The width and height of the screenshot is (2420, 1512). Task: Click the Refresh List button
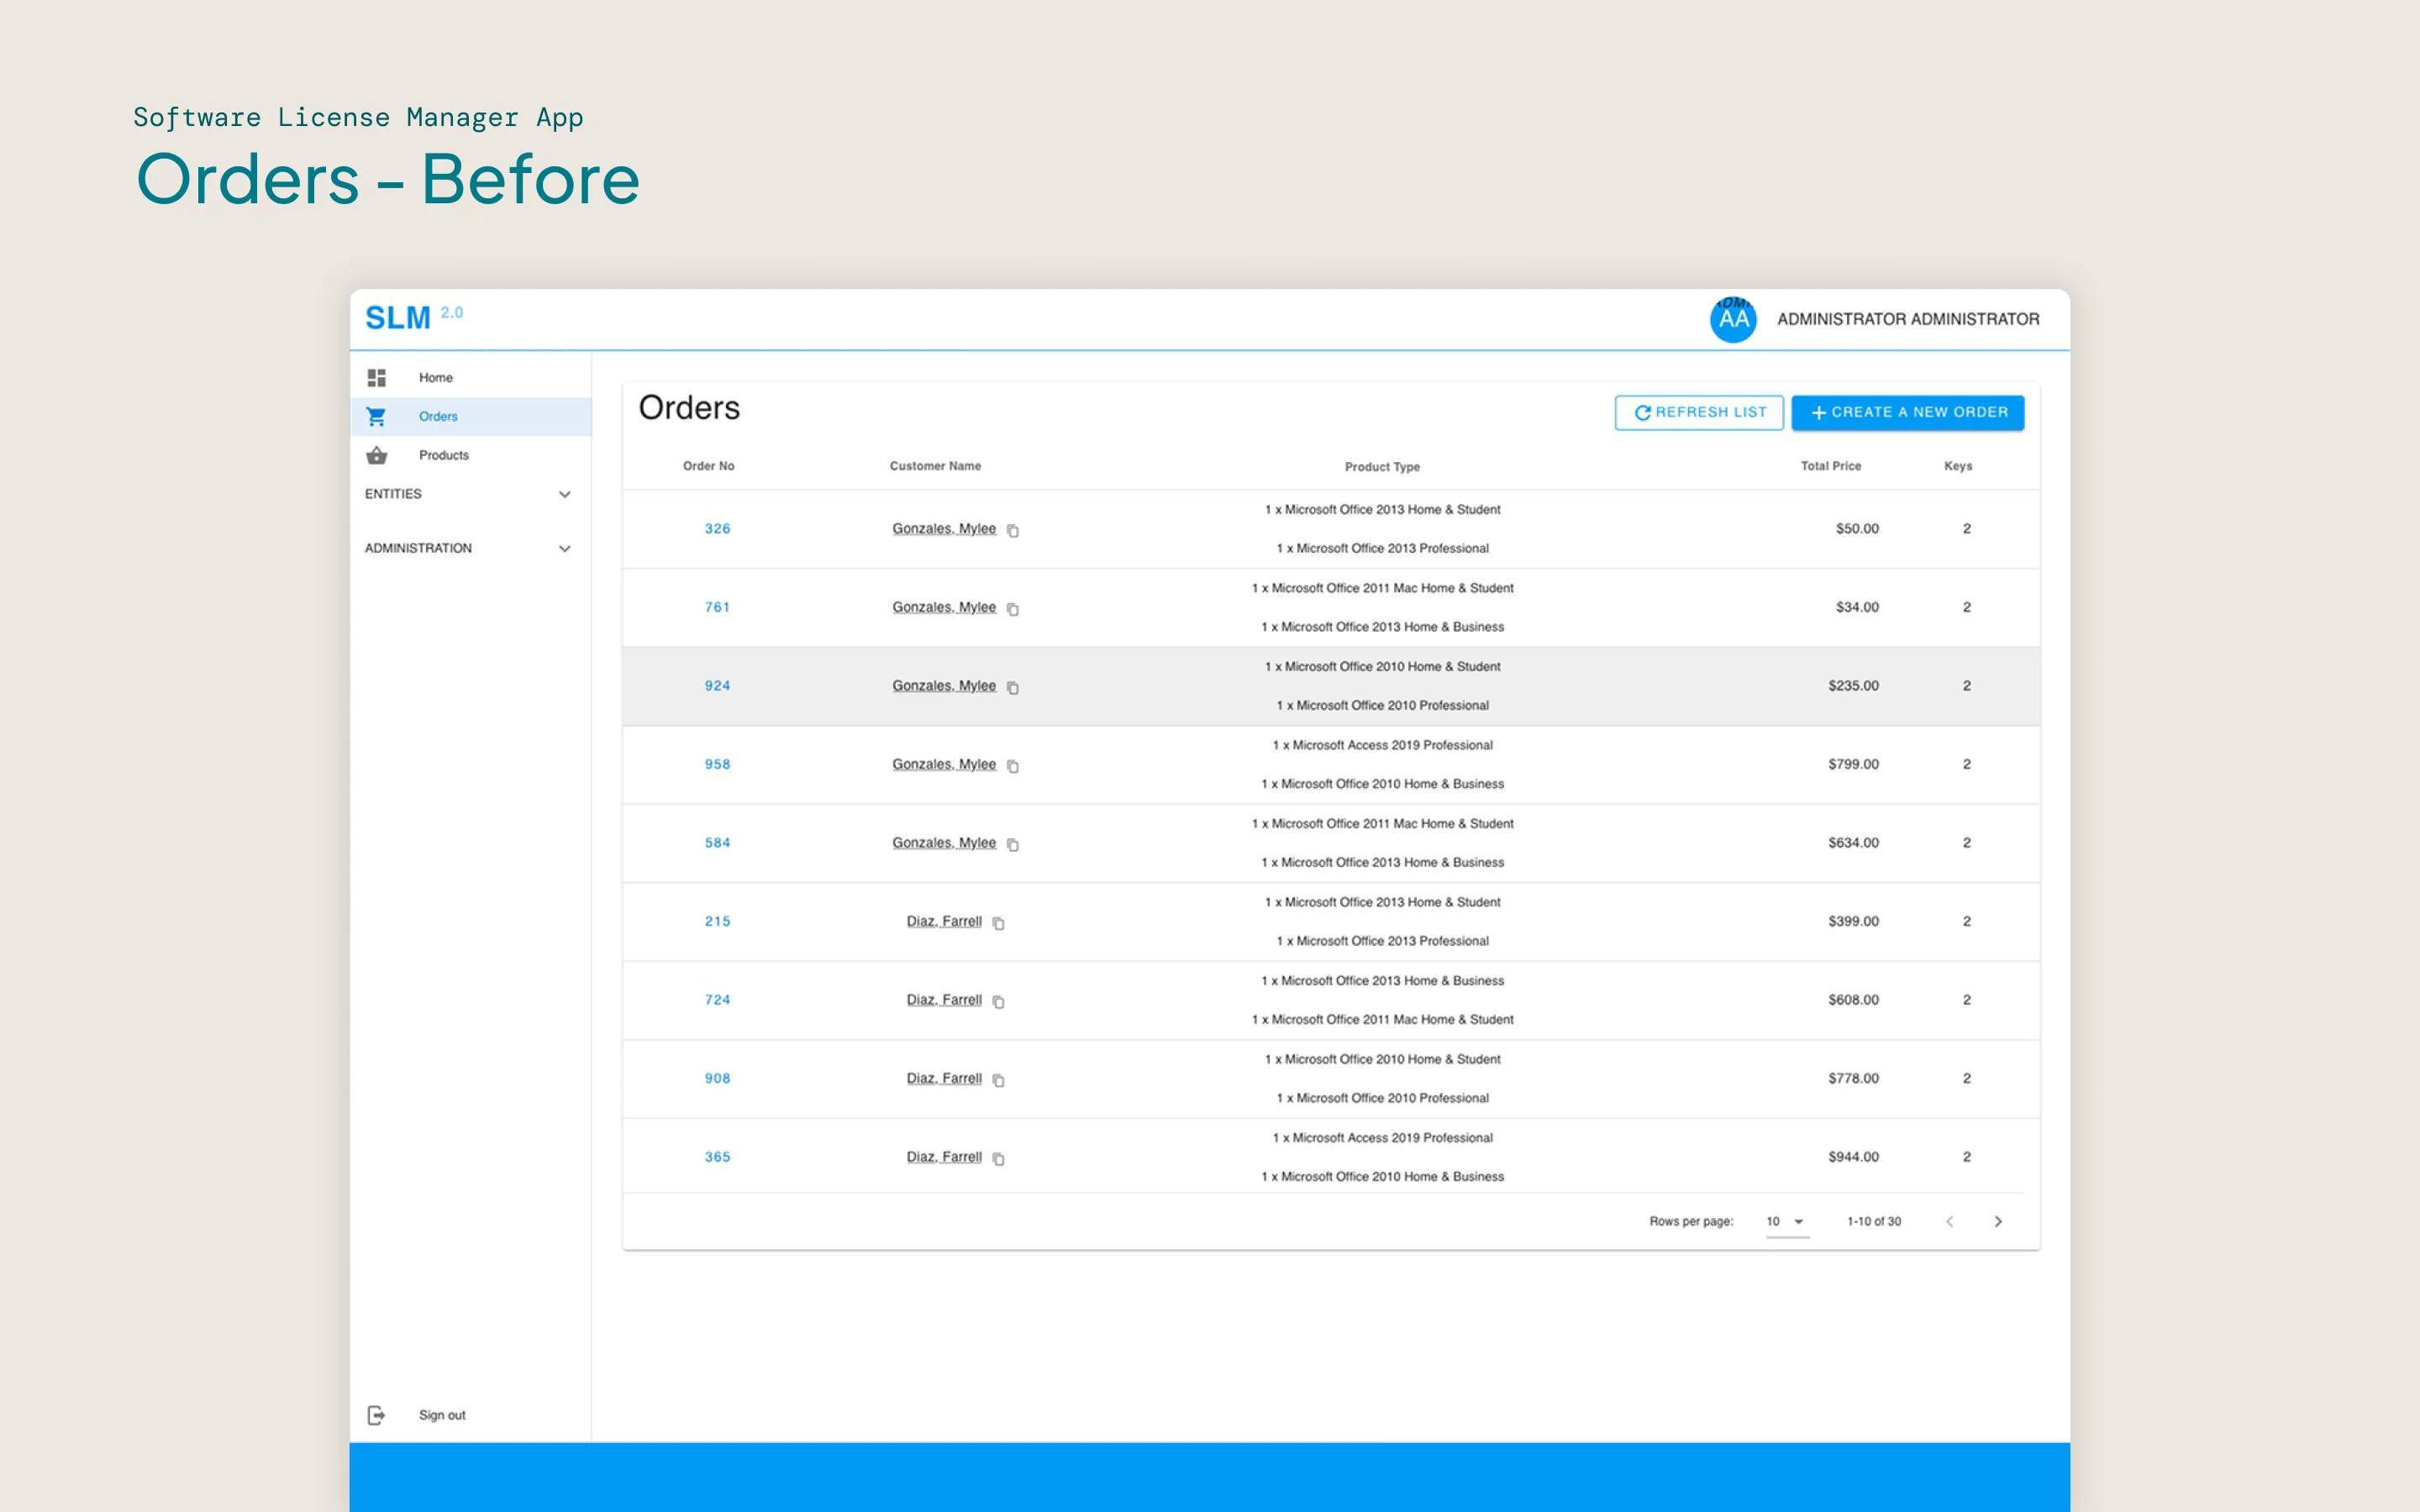click(x=1699, y=412)
